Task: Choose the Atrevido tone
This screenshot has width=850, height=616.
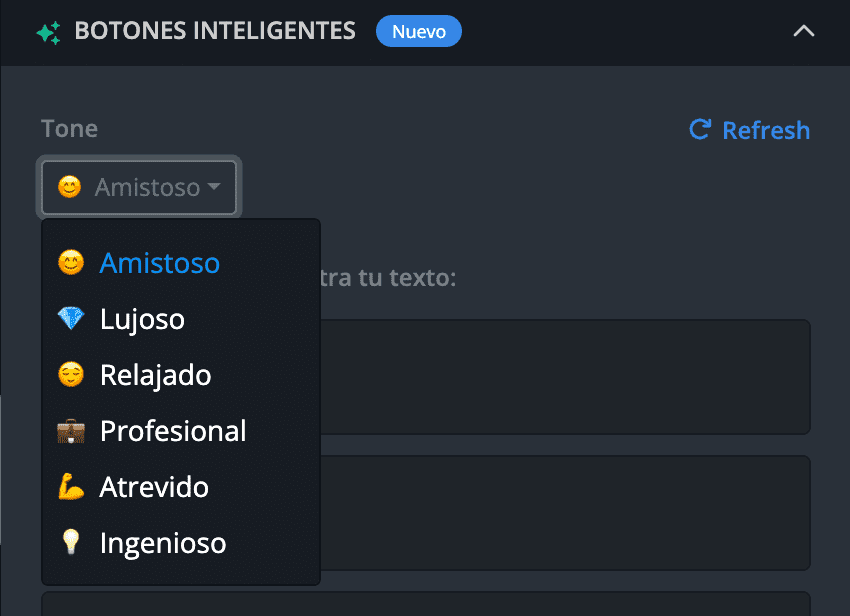Action: [x=181, y=486]
